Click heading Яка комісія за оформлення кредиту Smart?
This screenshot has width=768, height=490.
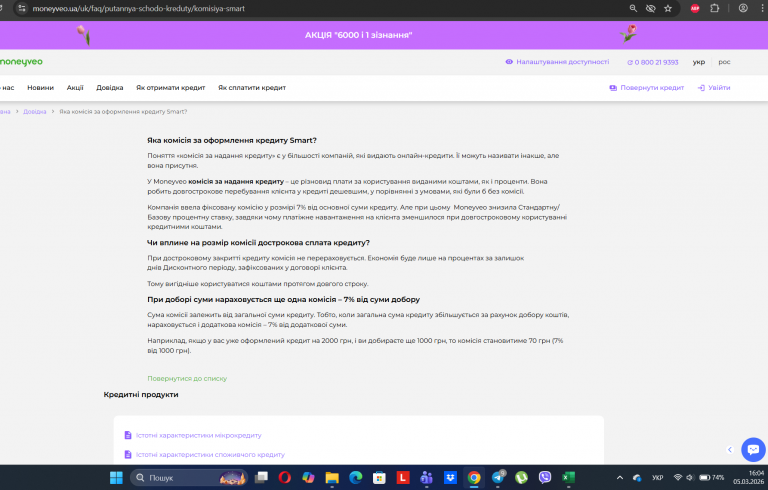tap(232, 140)
